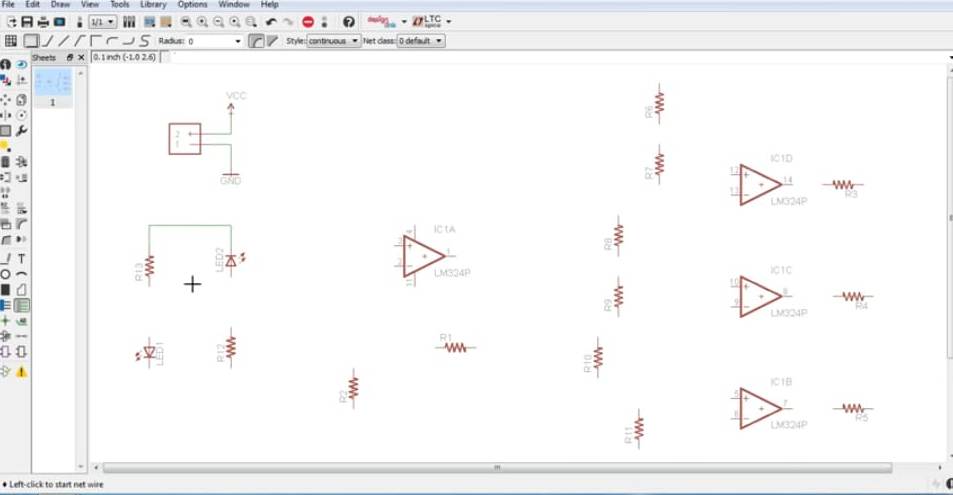Open the Tools menu

(120, 4)
